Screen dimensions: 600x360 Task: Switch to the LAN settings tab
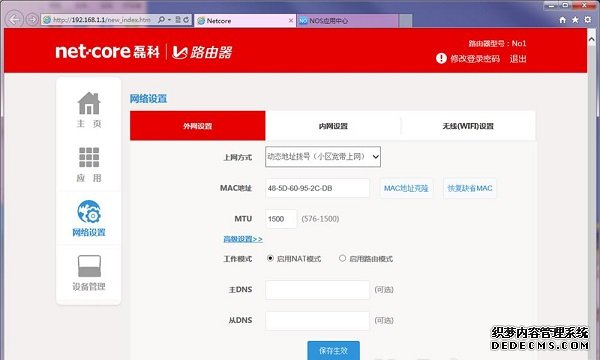(333, 126)
